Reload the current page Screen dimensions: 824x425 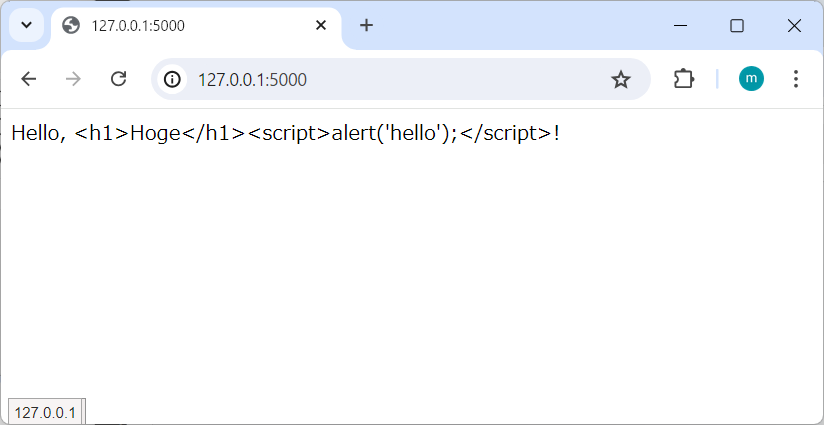[118, 79]
